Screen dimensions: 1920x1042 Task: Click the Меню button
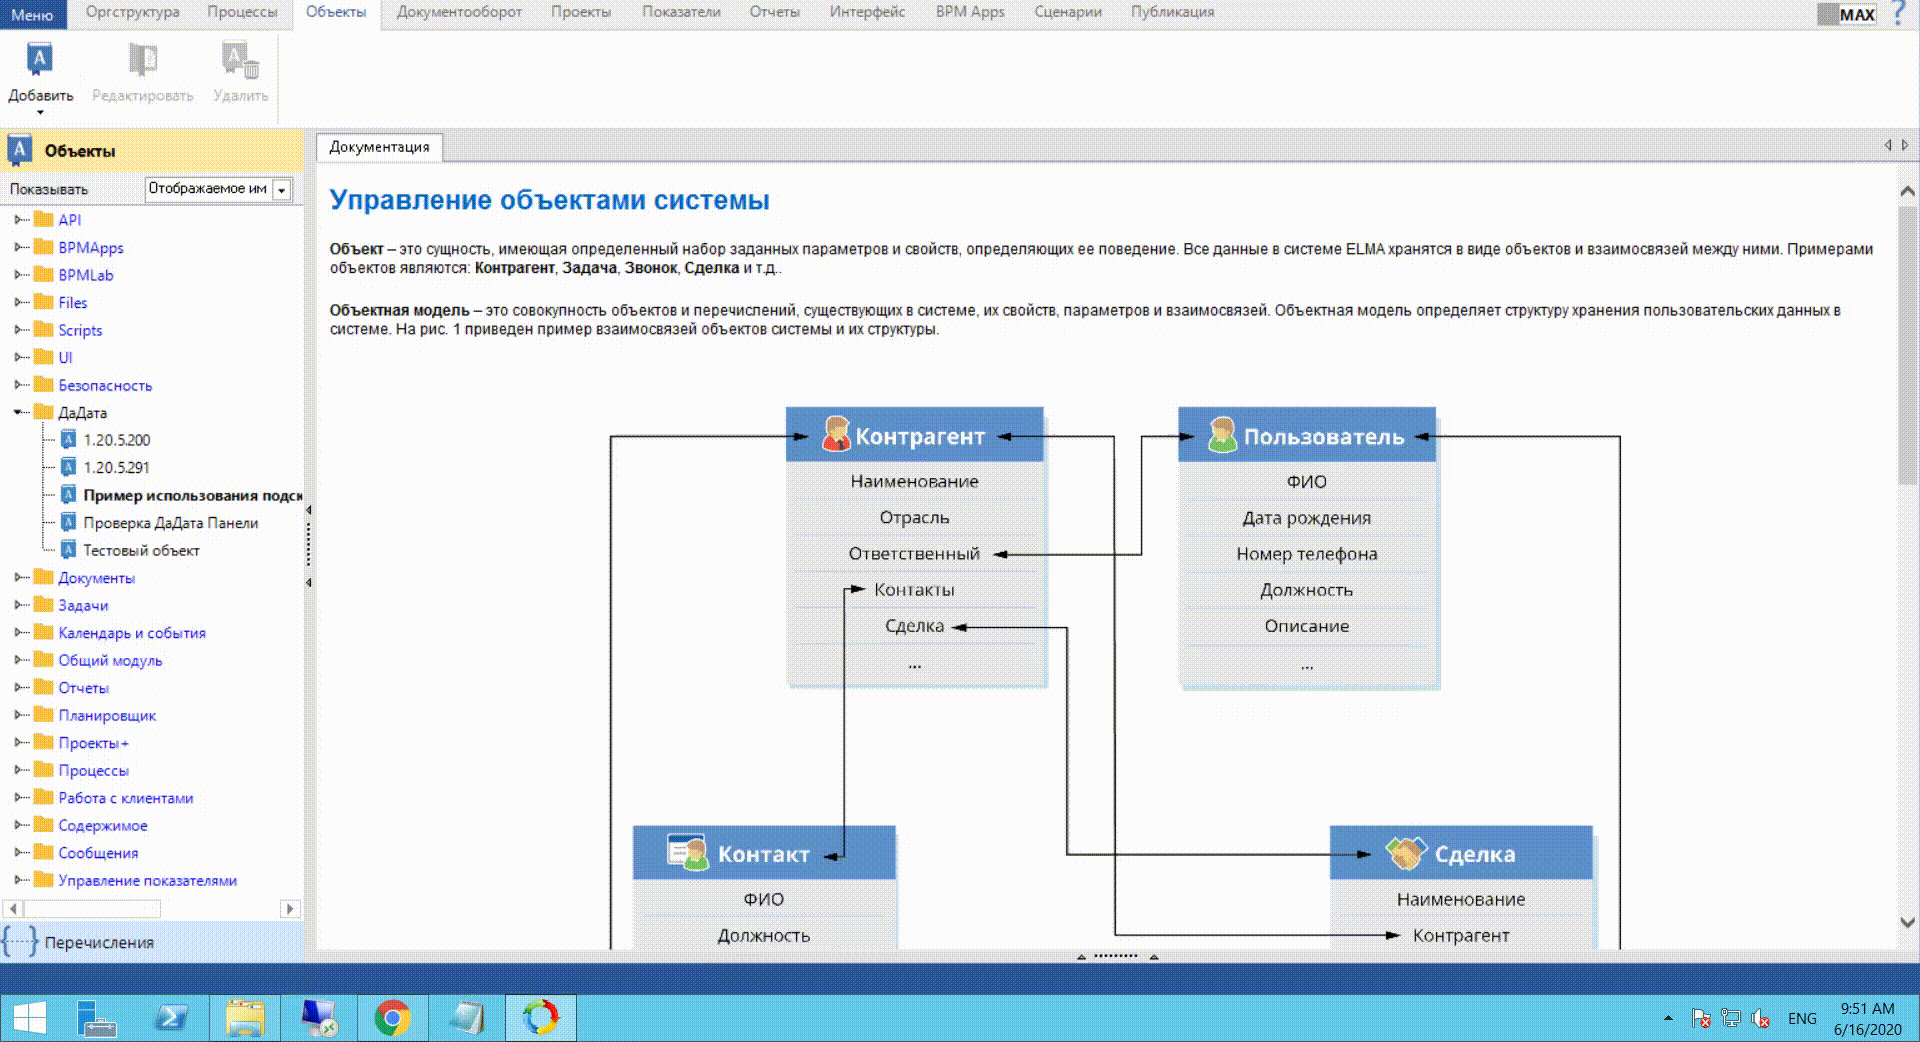pyautogui.click(x=32, y=14)
